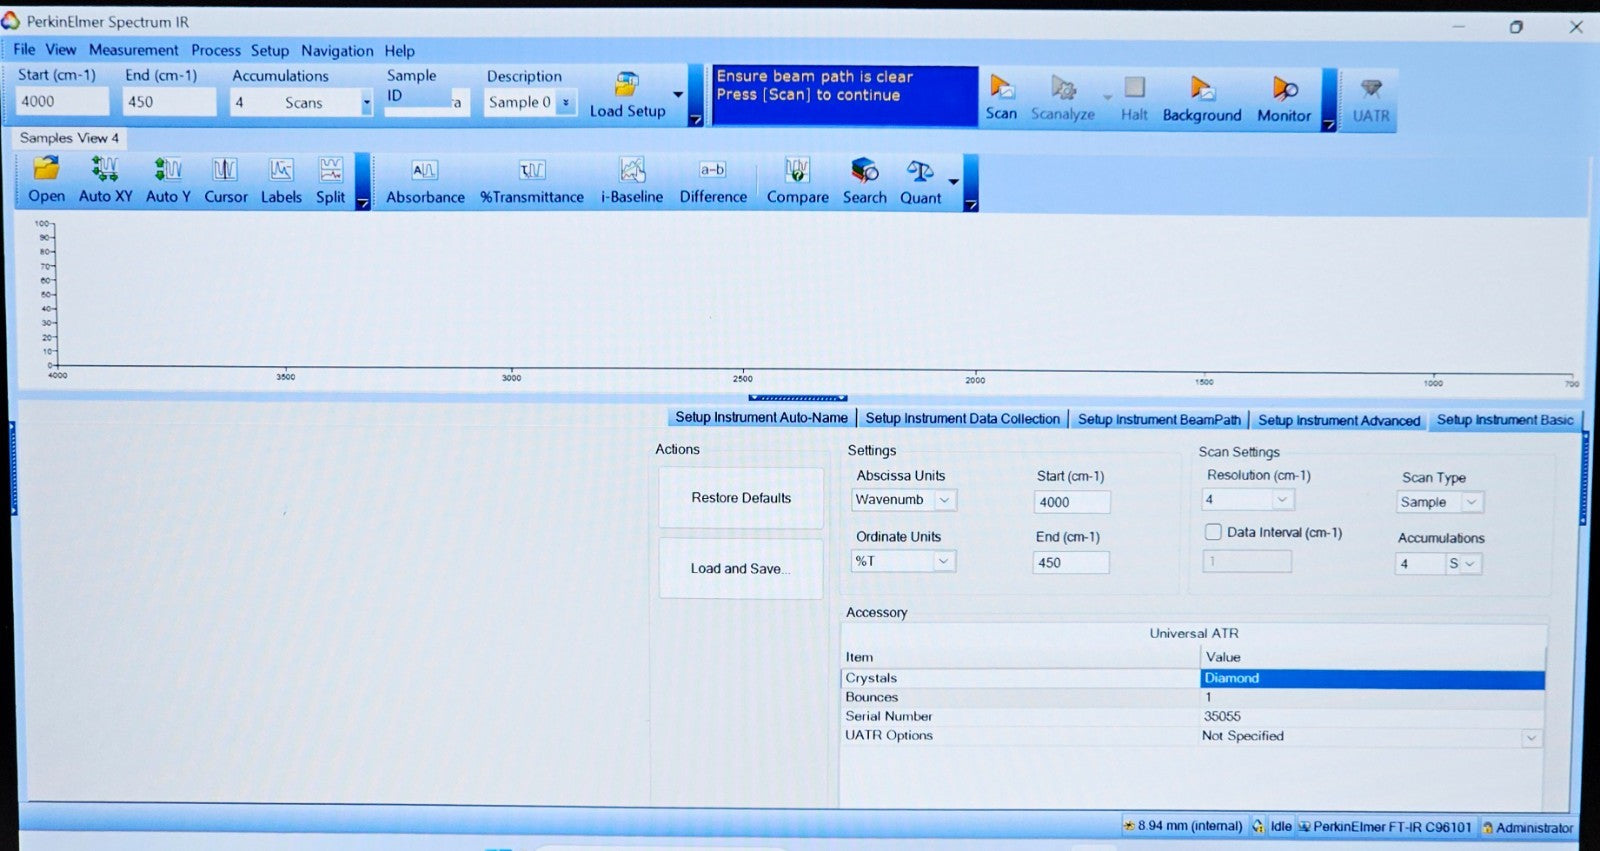Click the Settings Start (cm-1) 4000 field
Viewport: 1600px width, 851px height.
click(1071, 502)
